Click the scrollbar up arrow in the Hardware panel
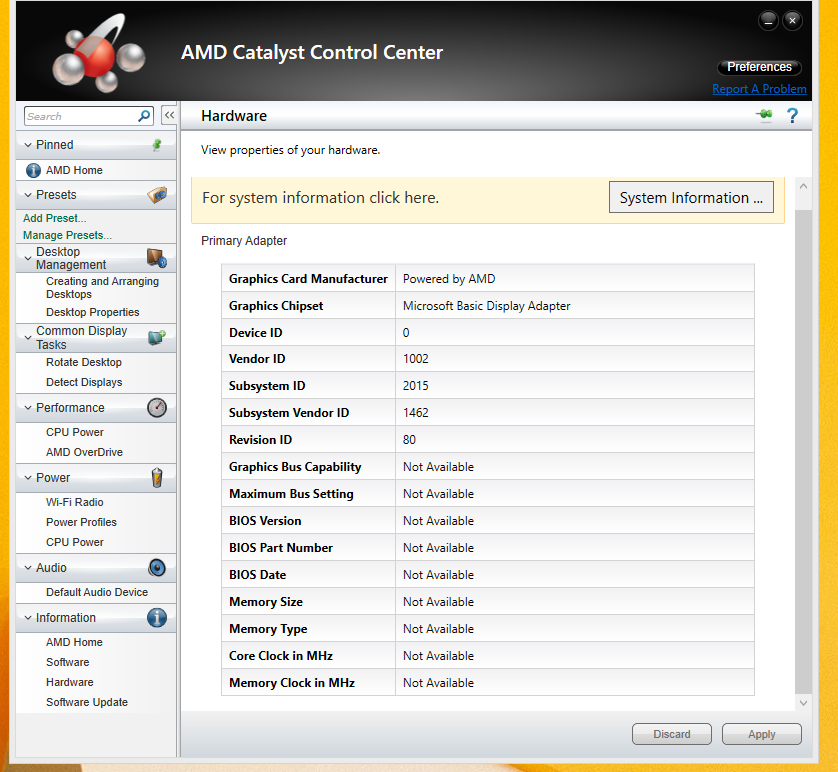 [803, 186]
